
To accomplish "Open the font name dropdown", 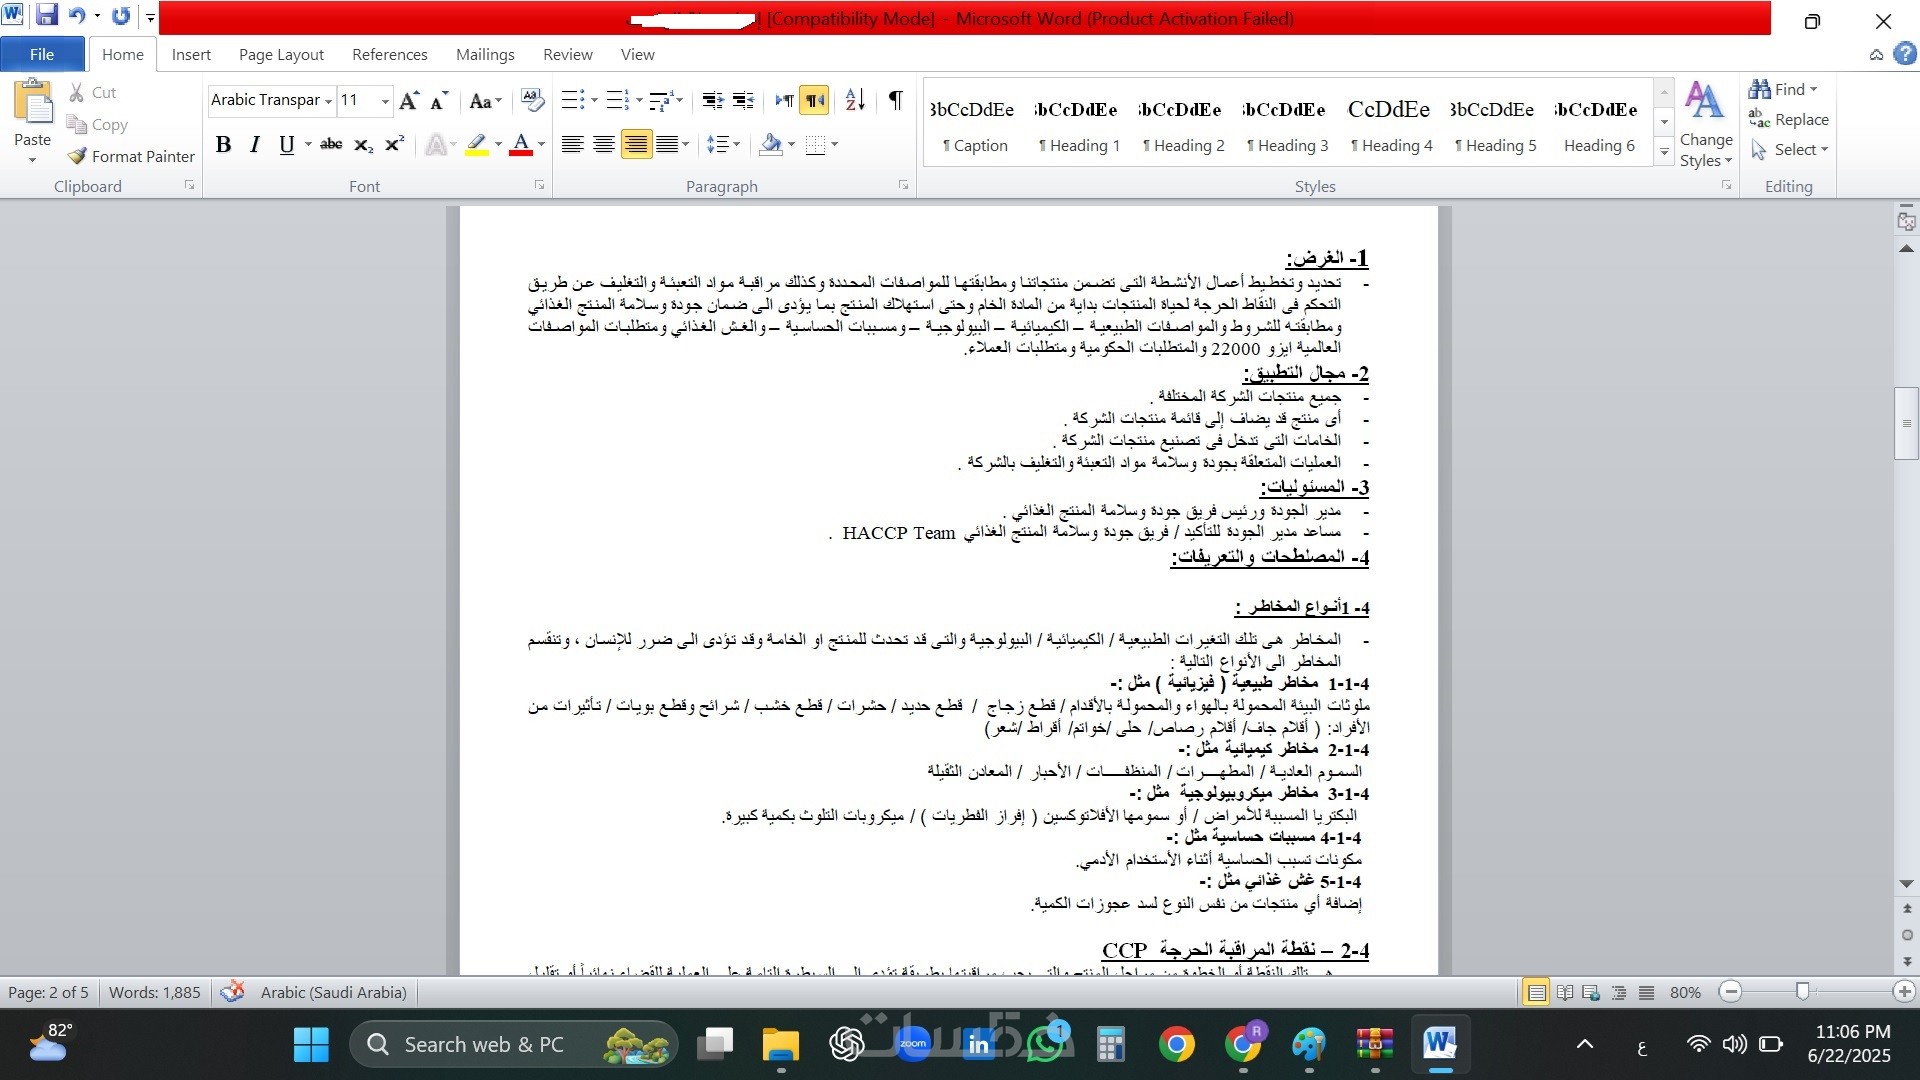I will click(x=328, y=101).
